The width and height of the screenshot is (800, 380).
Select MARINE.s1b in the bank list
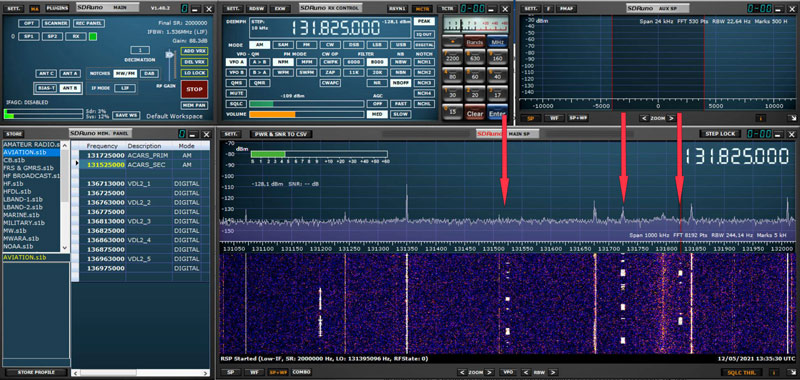31,215
